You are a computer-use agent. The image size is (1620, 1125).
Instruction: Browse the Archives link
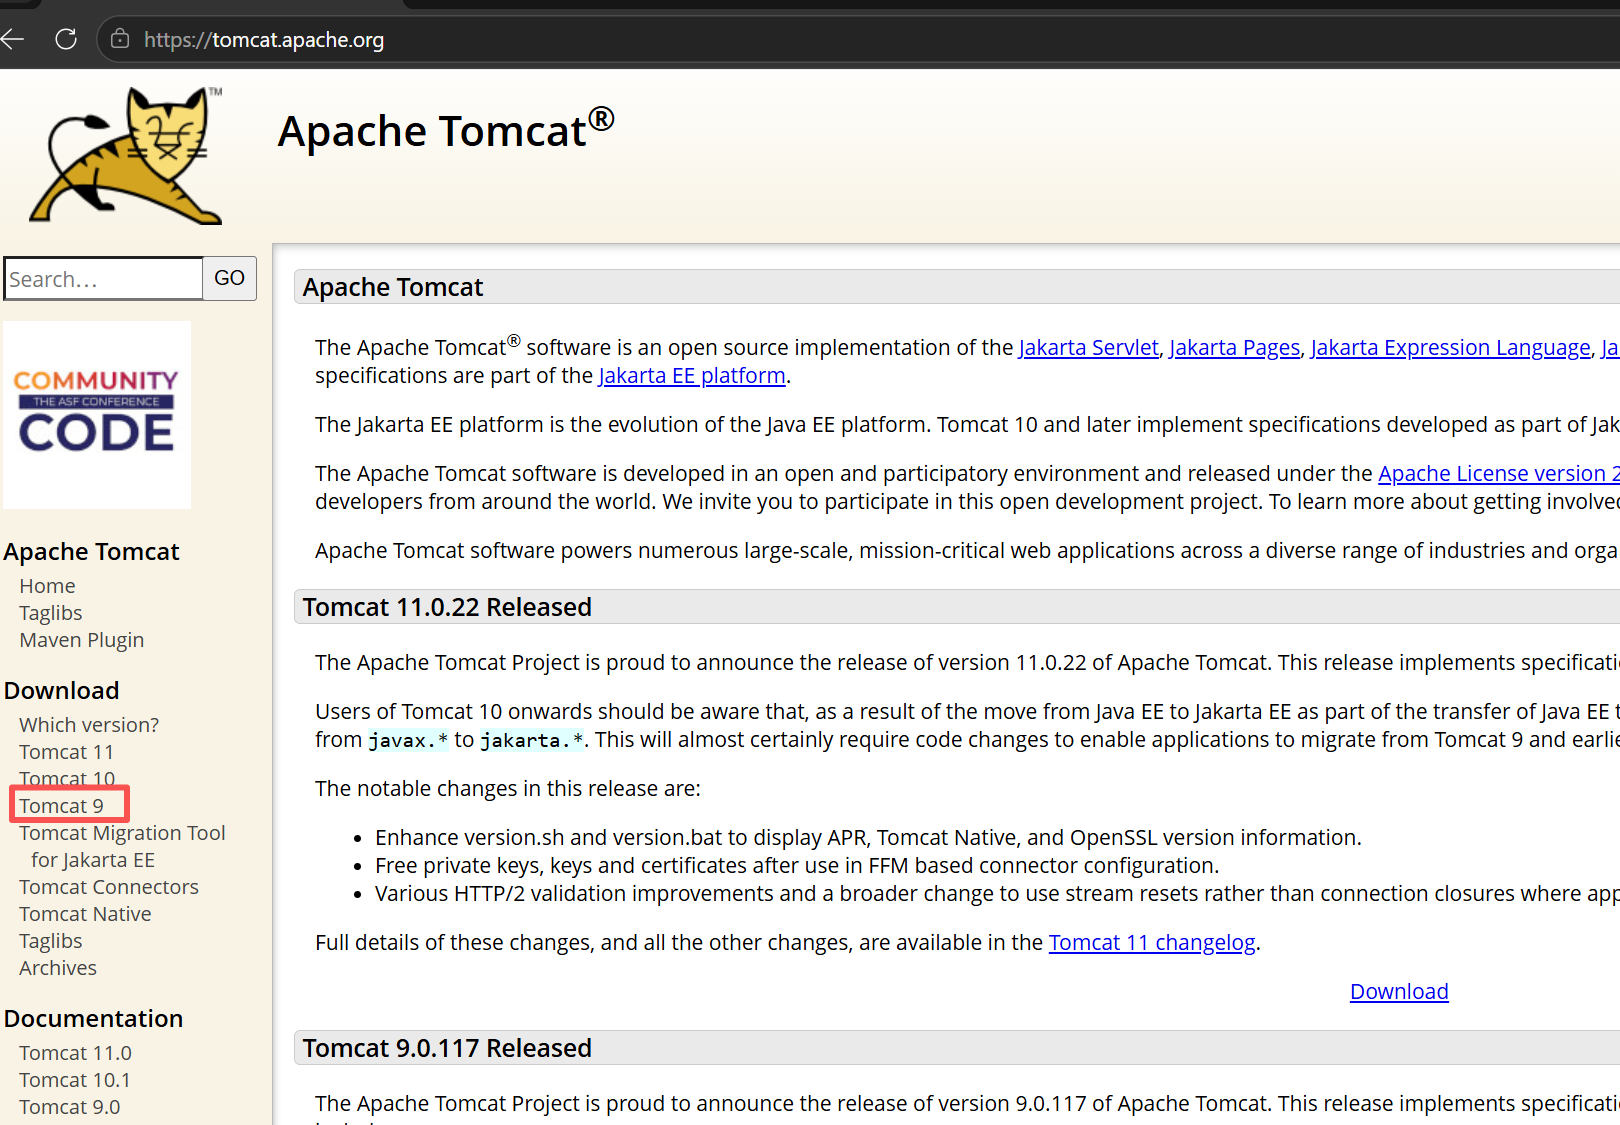tap(58, 968)
